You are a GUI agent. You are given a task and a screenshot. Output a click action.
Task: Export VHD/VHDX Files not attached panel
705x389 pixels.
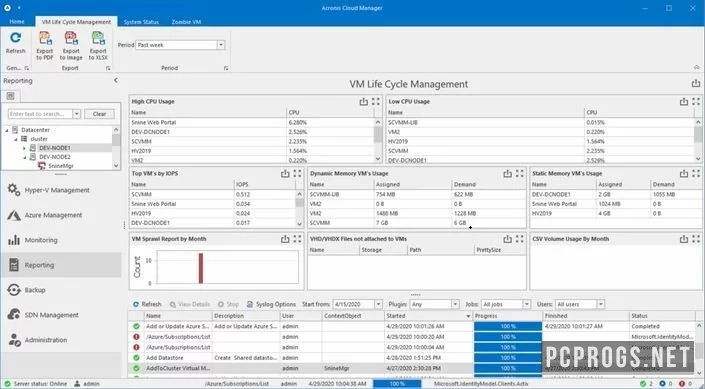pyautogui.click(x=507, y=239)
